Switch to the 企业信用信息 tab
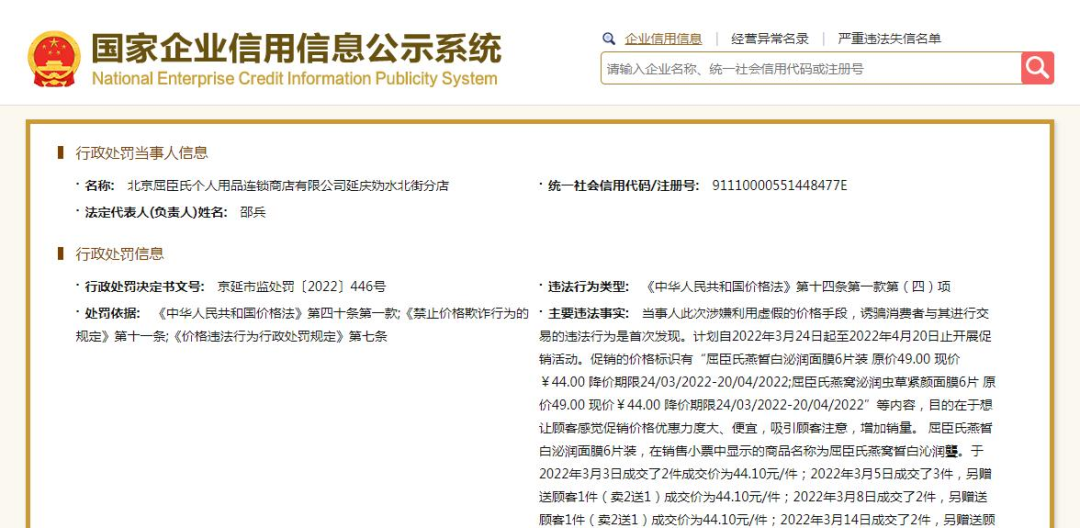Viewport: 1080px width, 528px height. click(663, 39)
